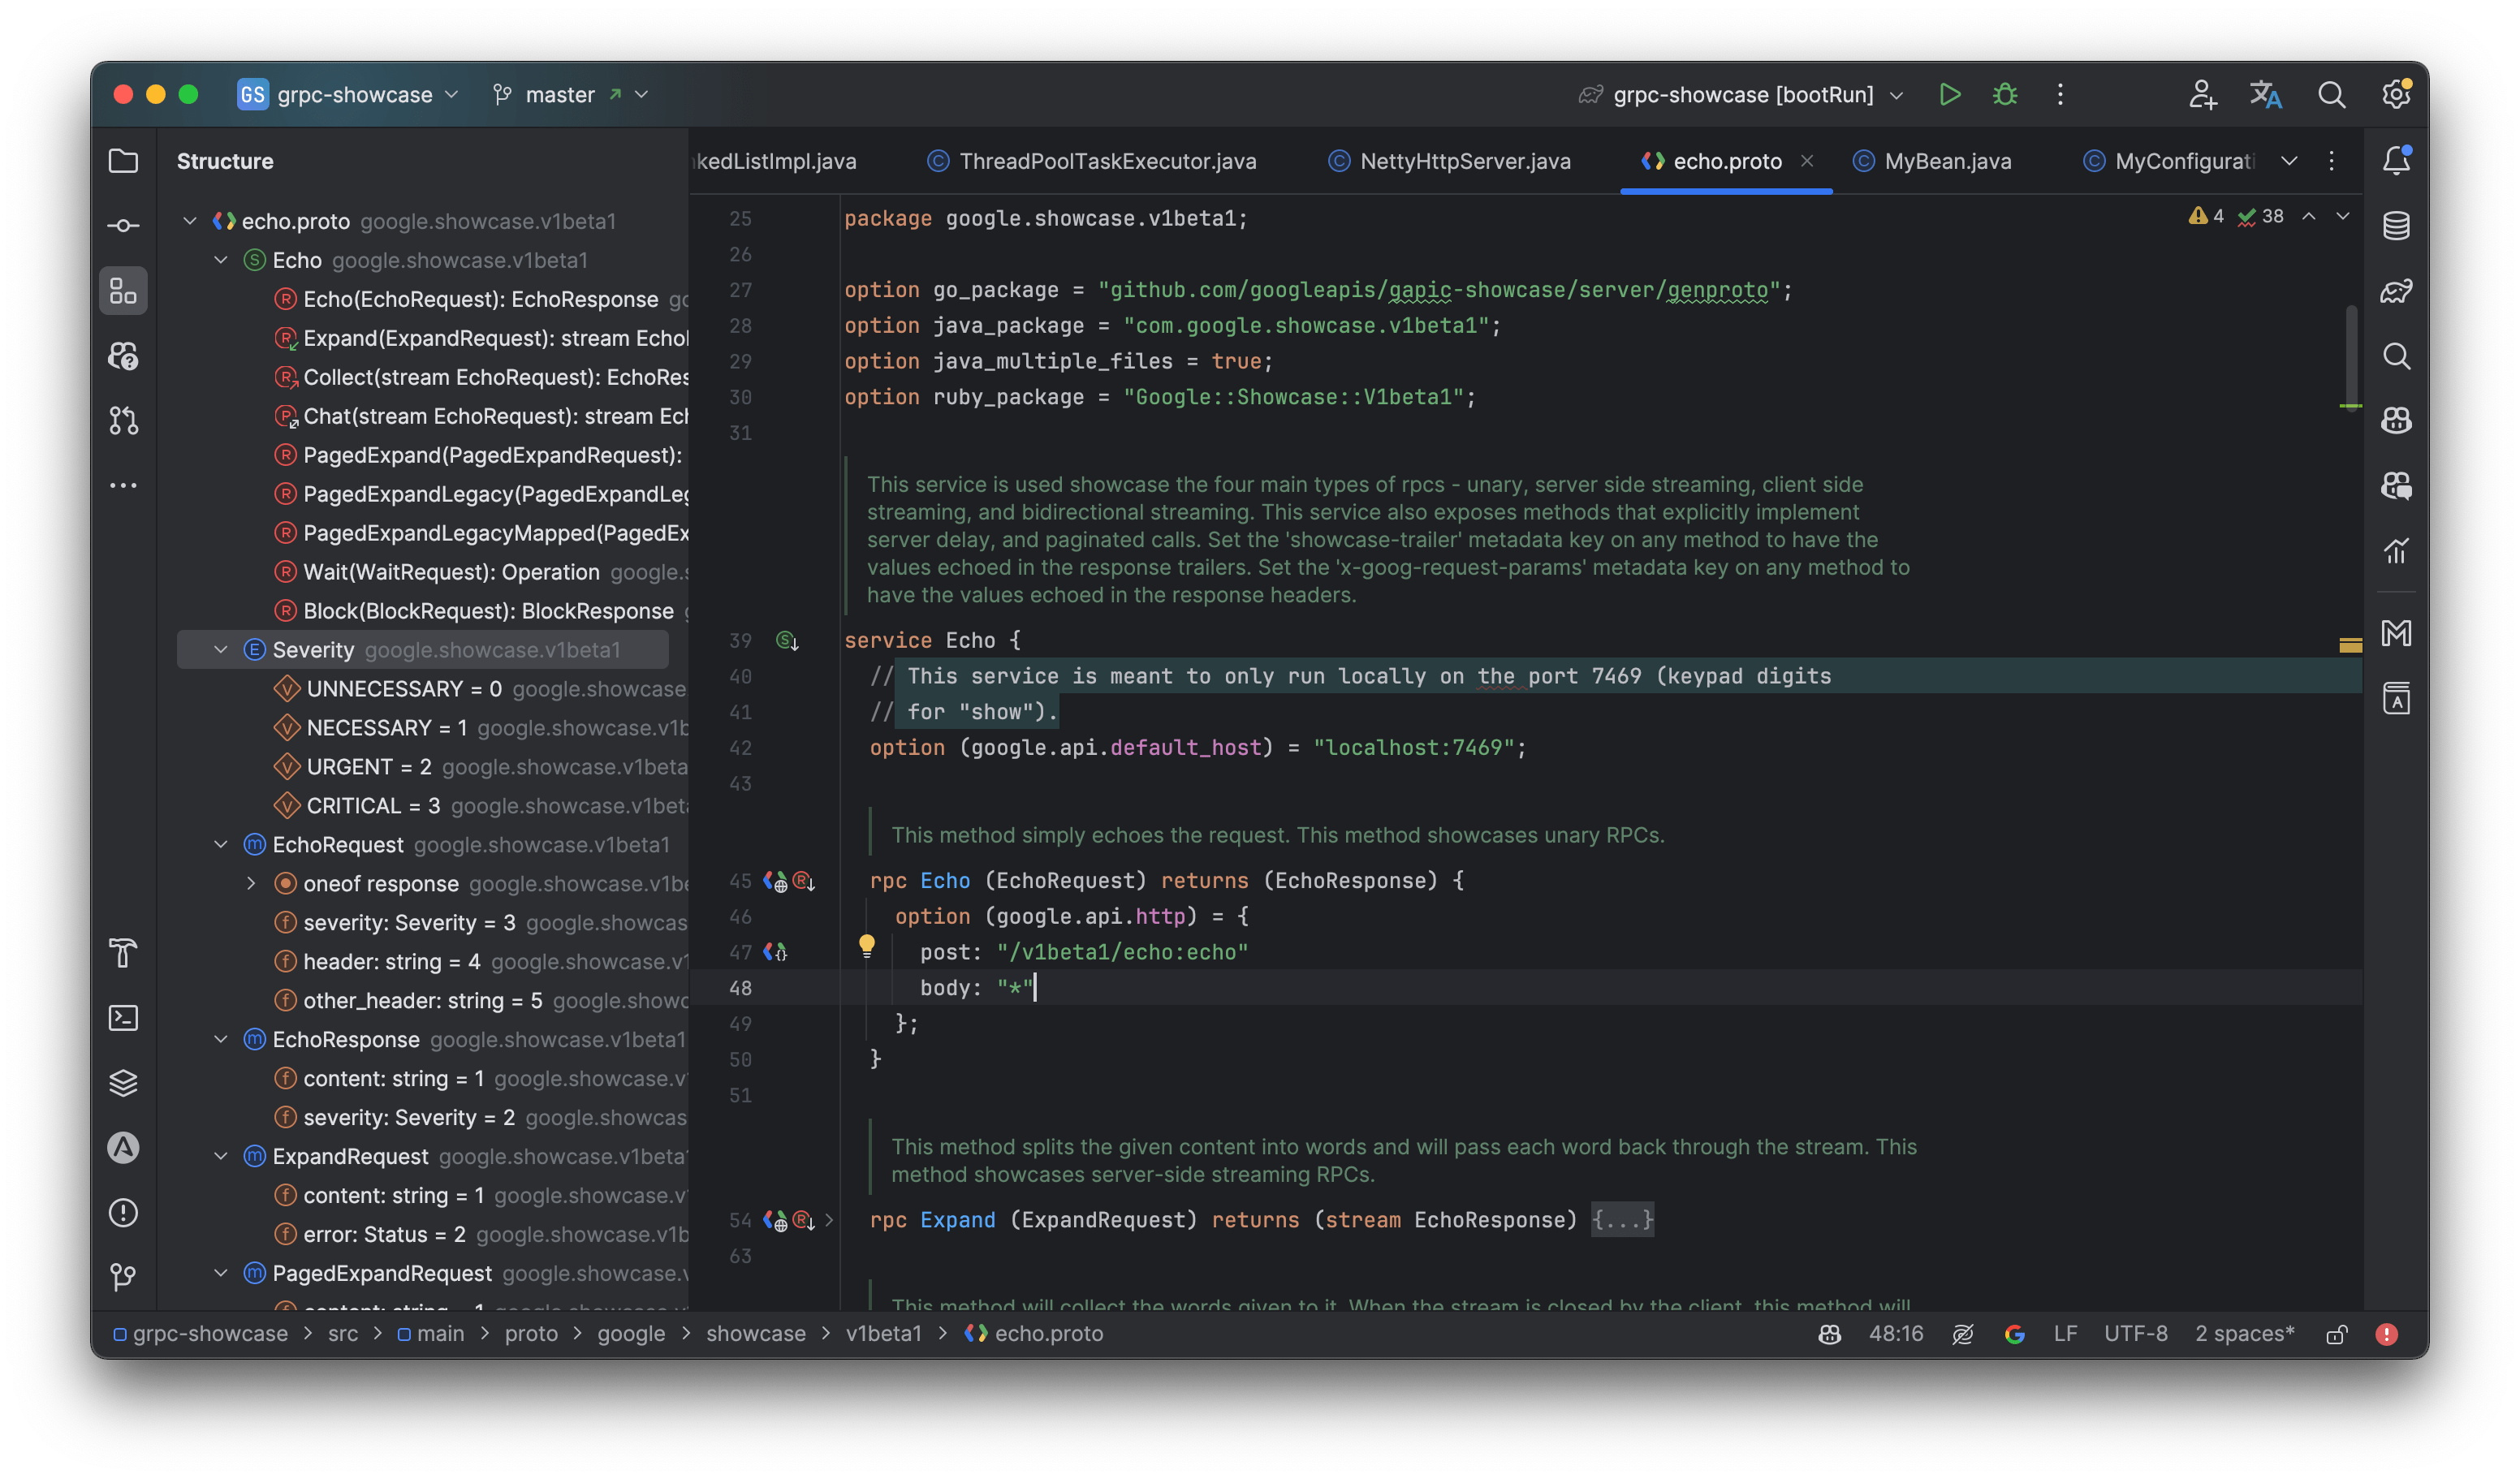Image resolution: width=2520 pixels, height=1479 pixels.
Task: Open the Structure tool window icon
Action: click(123, 290)
